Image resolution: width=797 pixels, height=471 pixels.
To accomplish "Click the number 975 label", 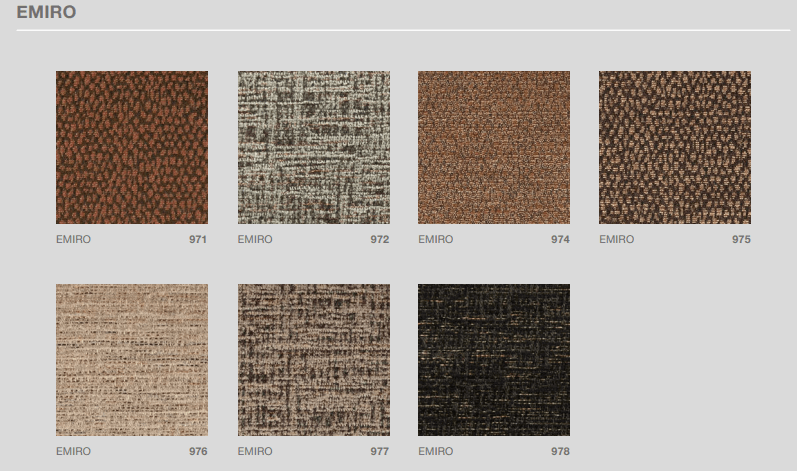I will pos(741,239).
